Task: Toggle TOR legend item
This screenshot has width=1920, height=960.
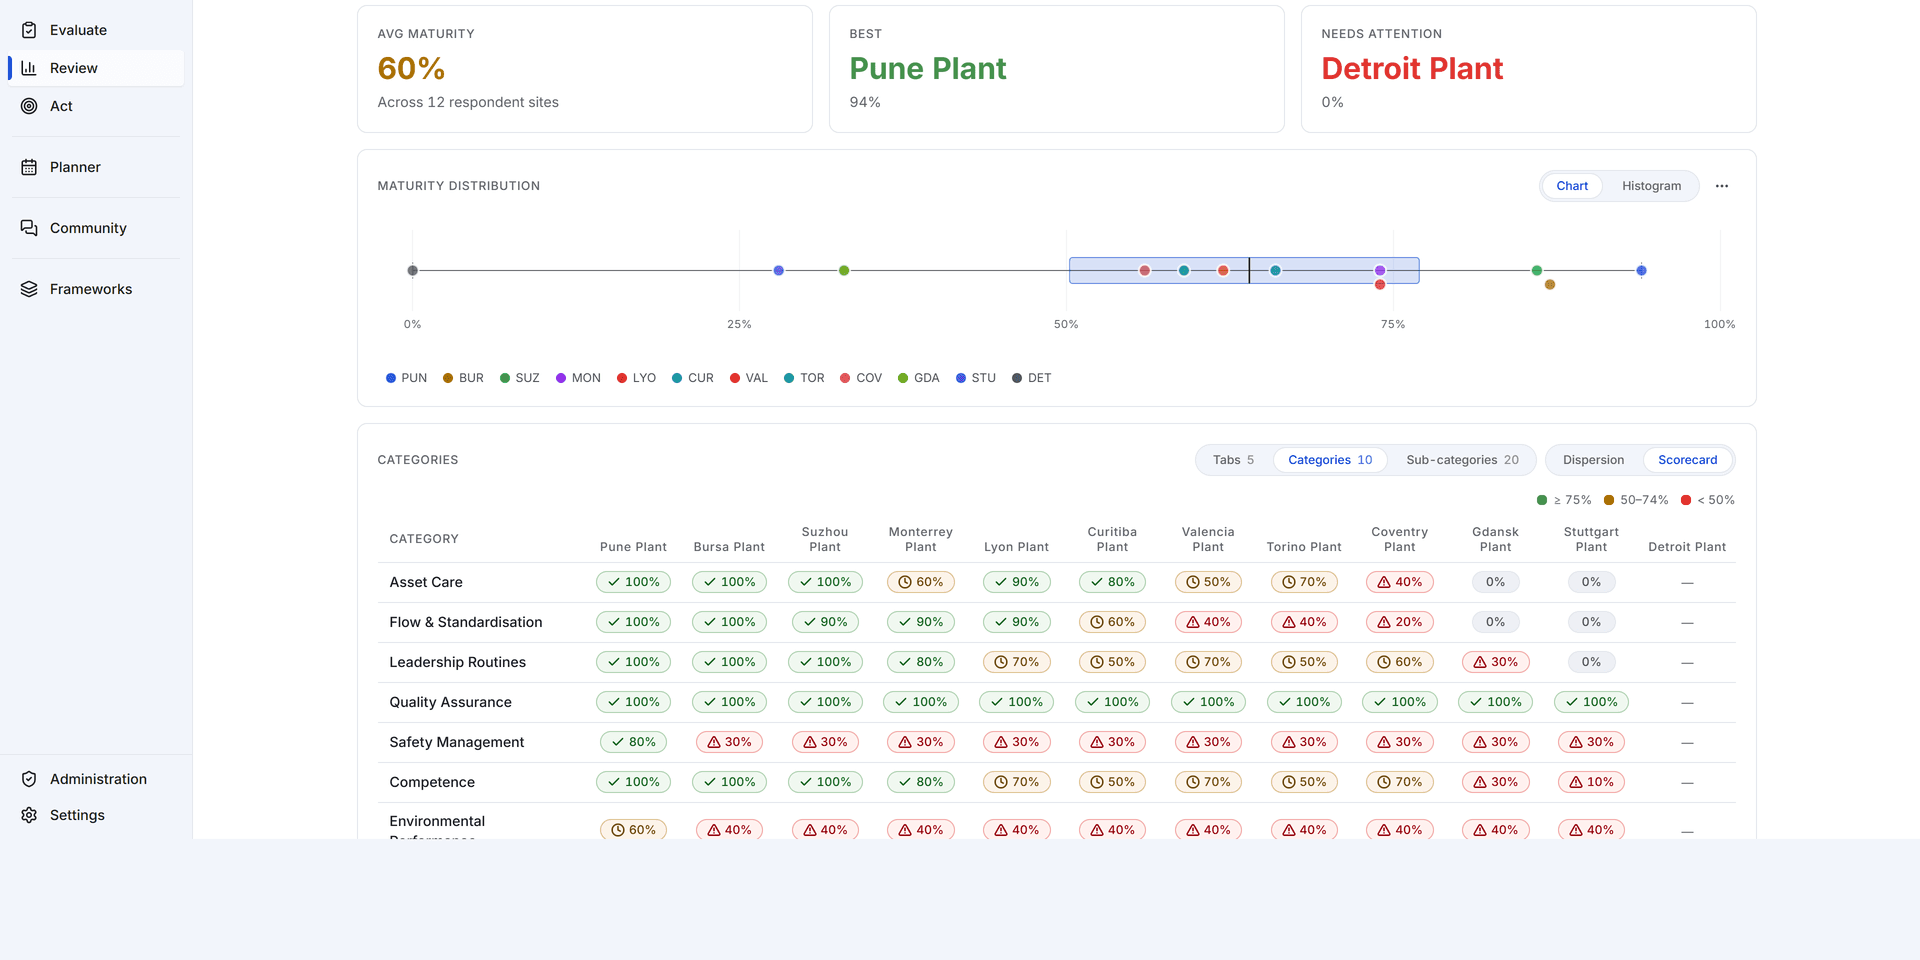Action: click(x=804, y=378)
